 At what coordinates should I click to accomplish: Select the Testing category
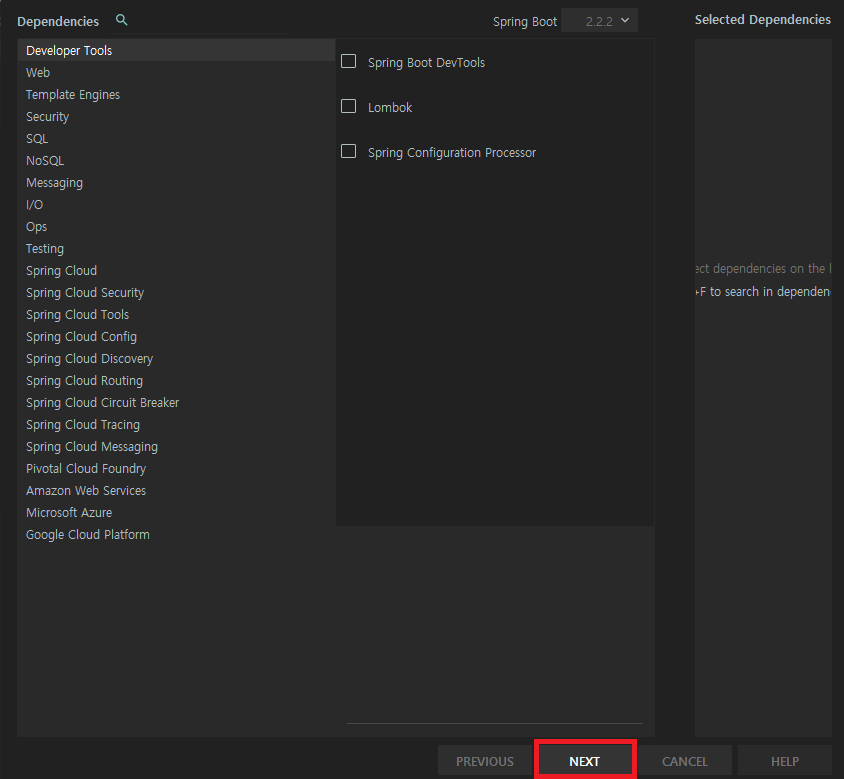tap(177, 249)
